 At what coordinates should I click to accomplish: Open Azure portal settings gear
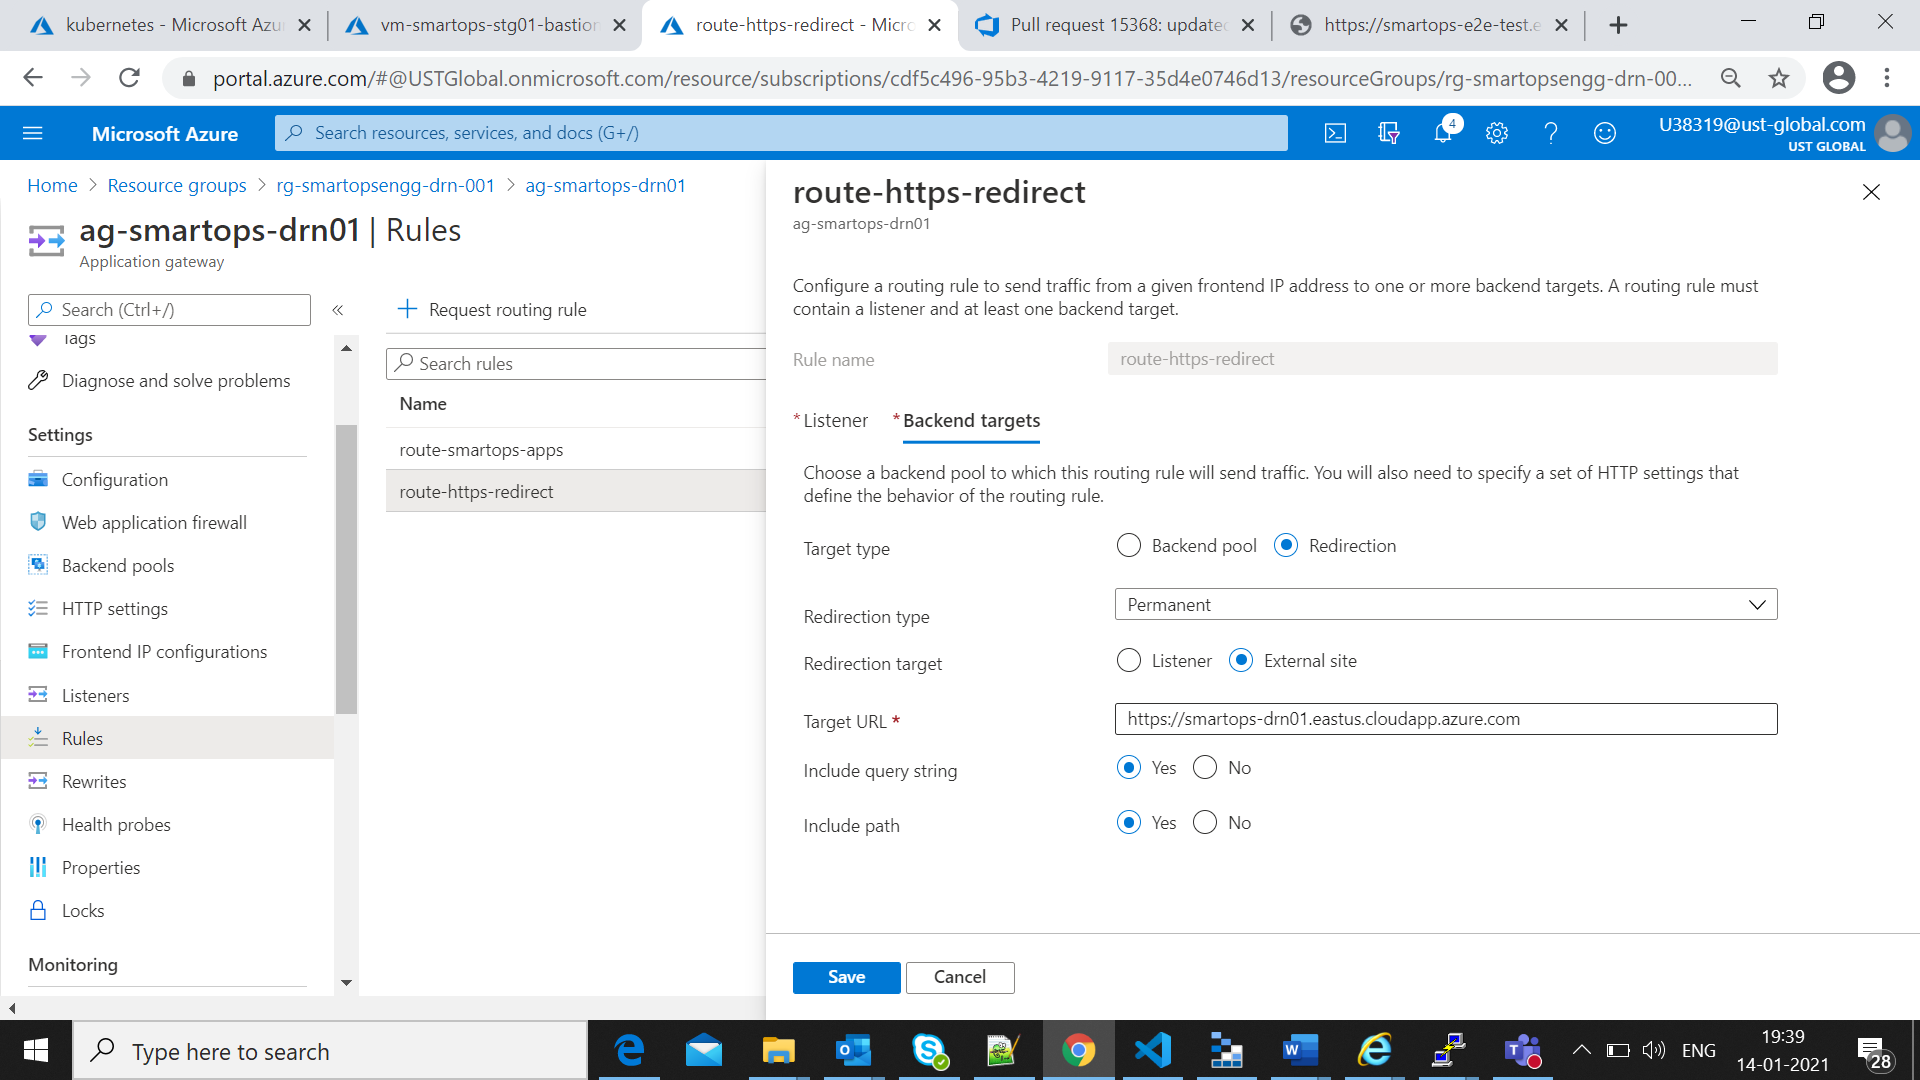coord(1497,133)
